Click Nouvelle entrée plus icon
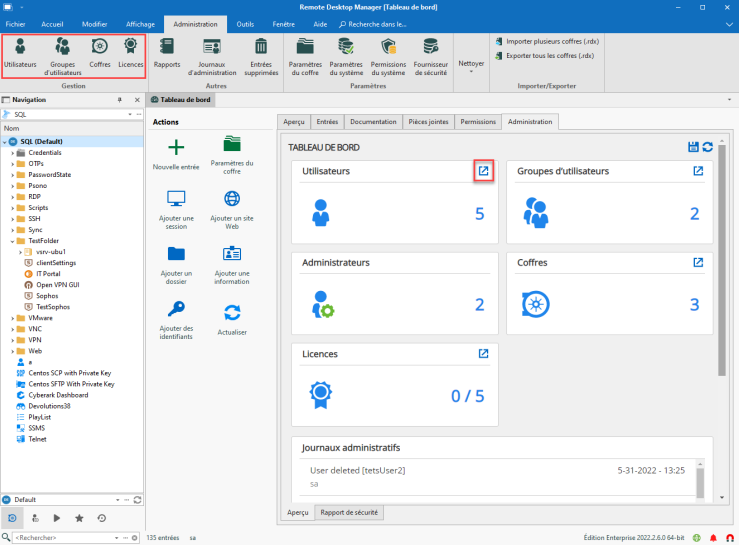Viewport: 740px width, 545px height. point(176,147)
